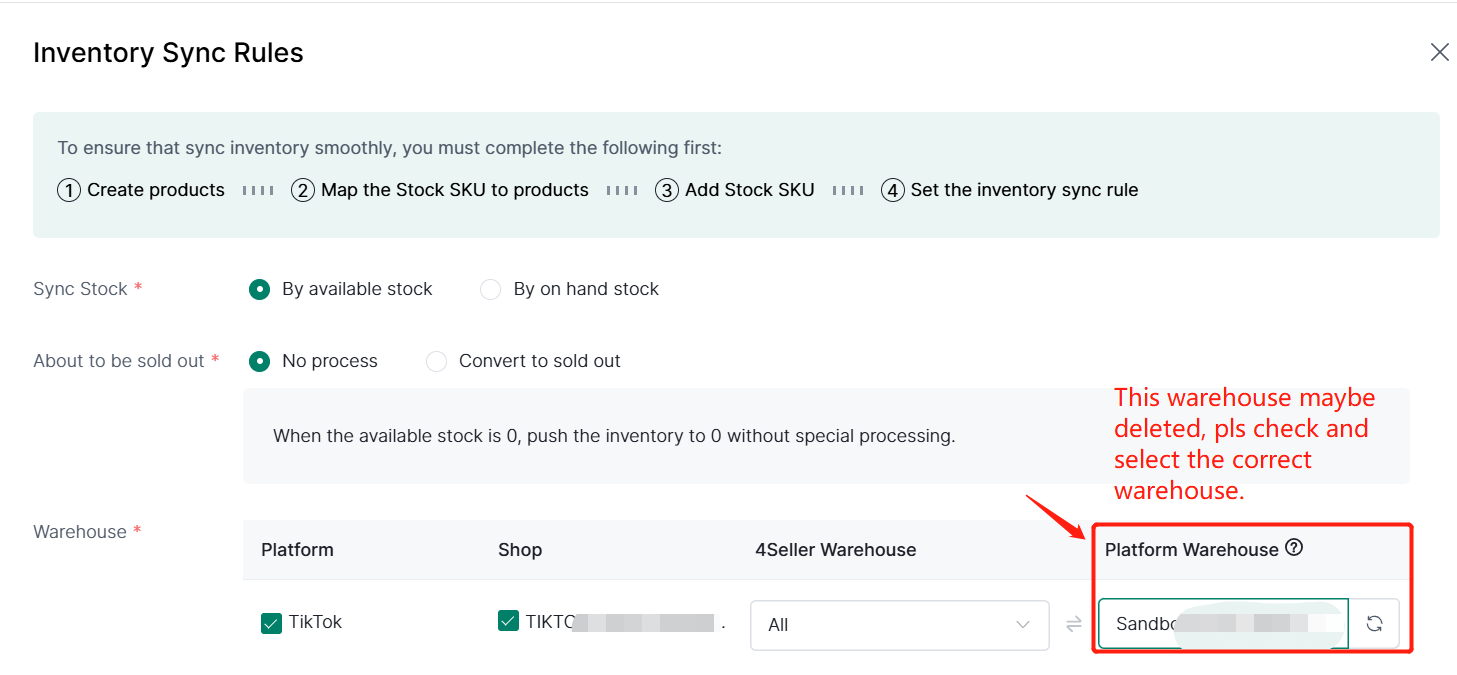
Task: Click the swap arrows between warehouse fields
Action: (x=1074, y=624)
